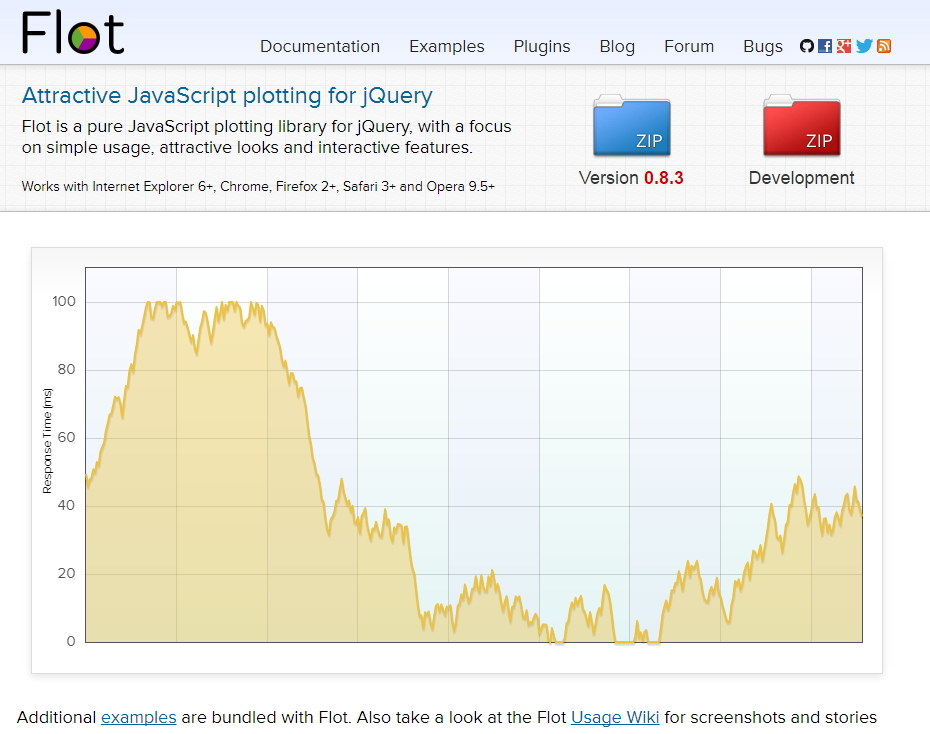Go to the Examples page in the navigation
Image resolution: width=930 pixels, height=734 pixels.
[447, 46]
